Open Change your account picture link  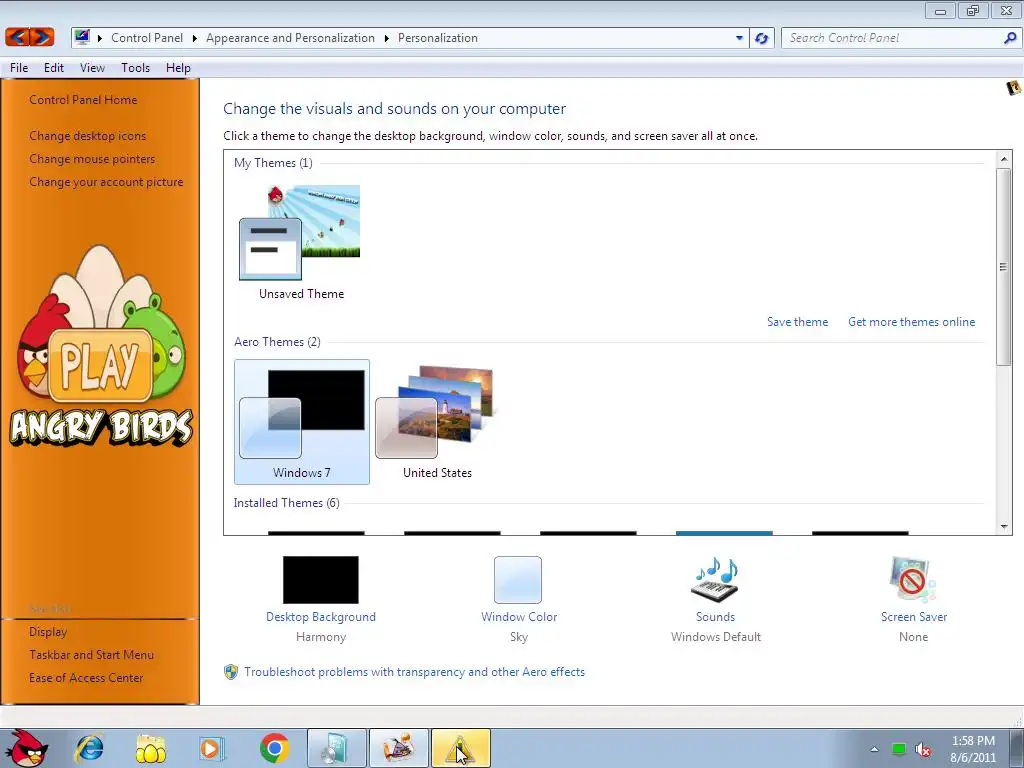point(106,182)
